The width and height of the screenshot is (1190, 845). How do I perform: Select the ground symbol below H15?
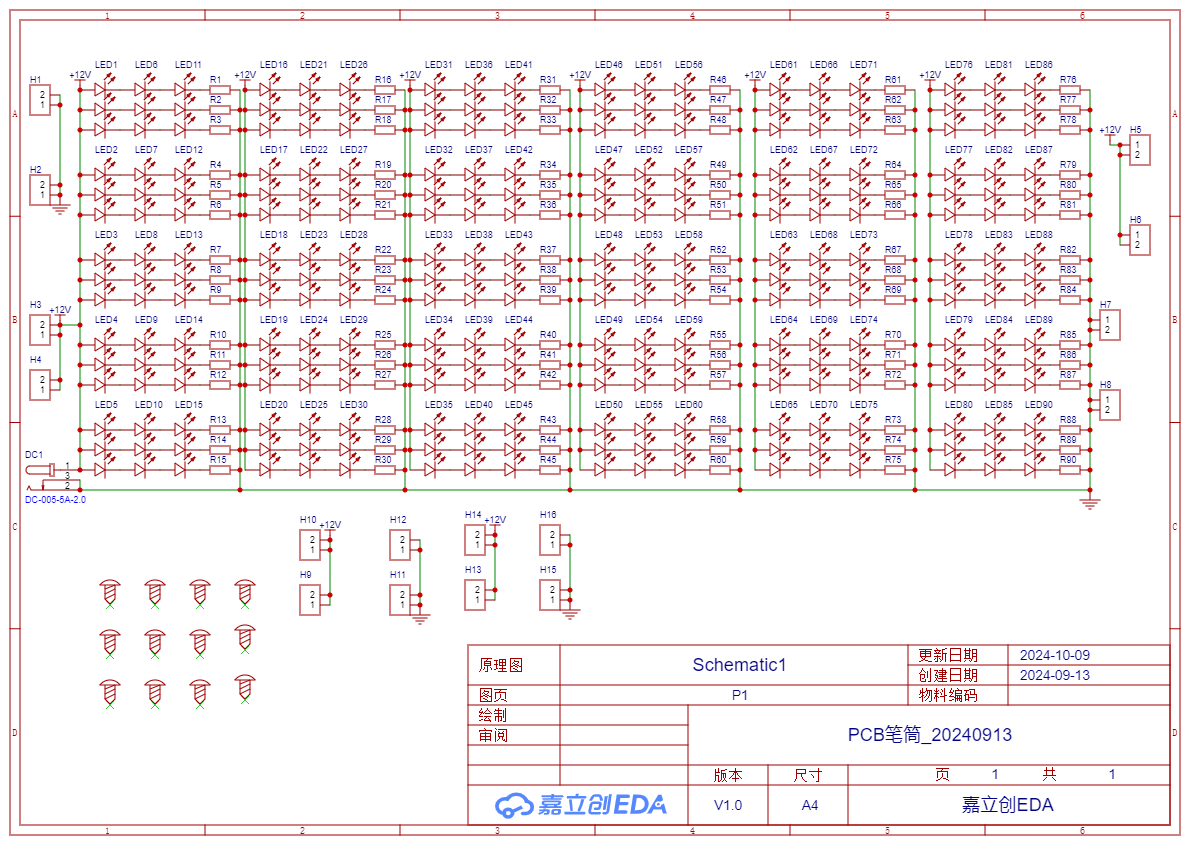[570, 614]
